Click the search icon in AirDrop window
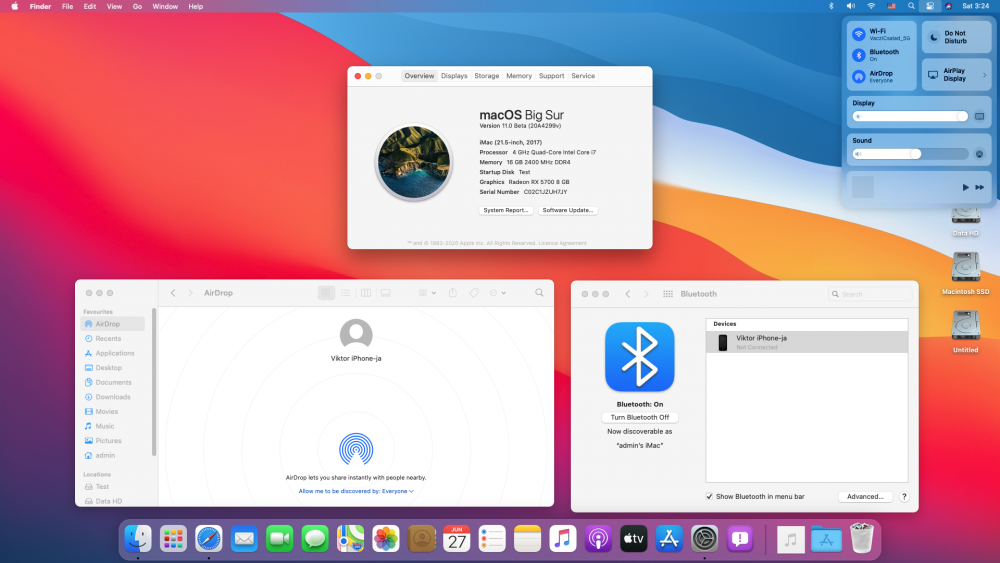 tap(540, 293)
